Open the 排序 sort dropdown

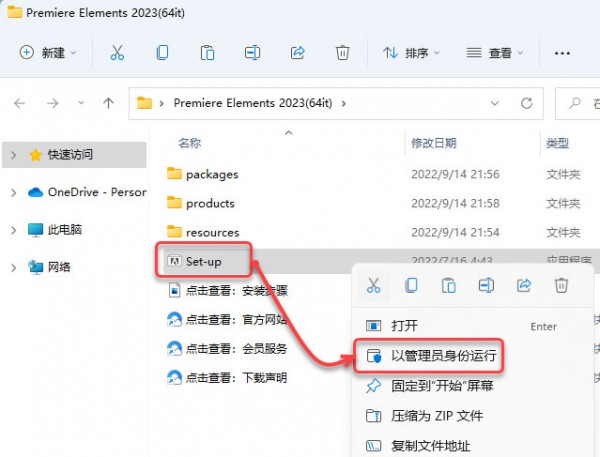click(411, 52)
